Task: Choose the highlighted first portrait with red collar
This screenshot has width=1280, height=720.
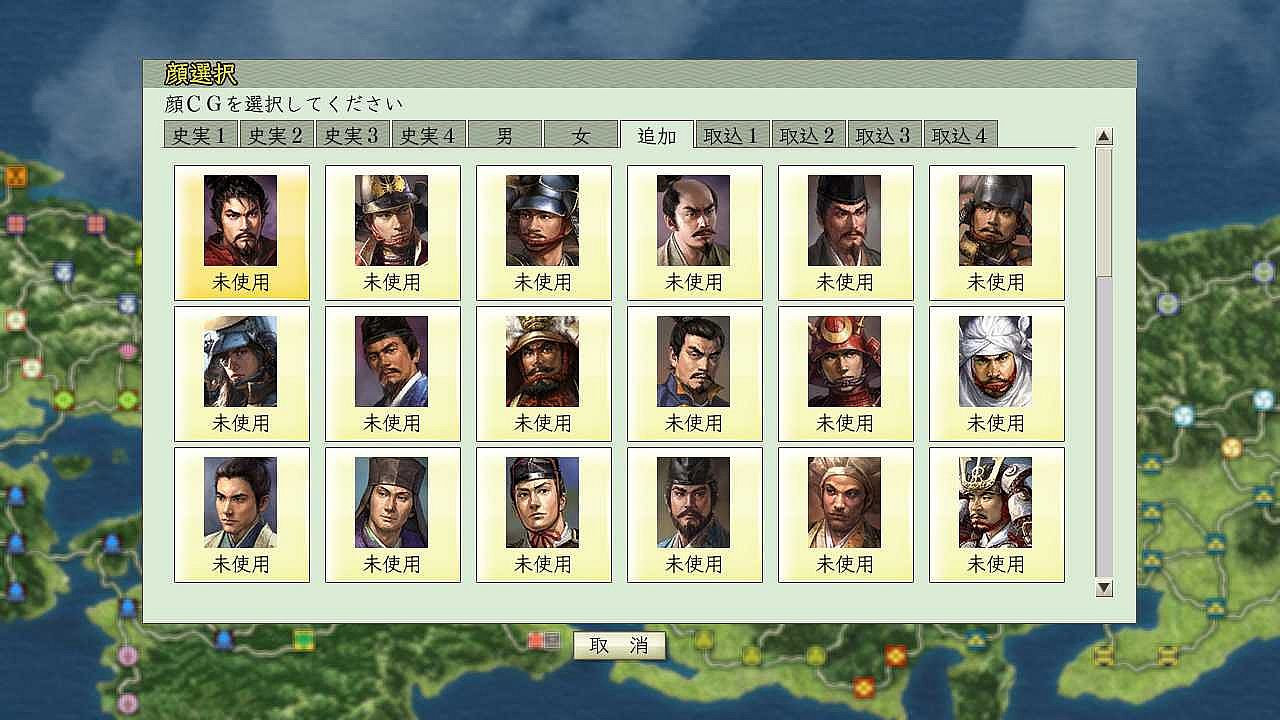Action: tap(242, 233)
